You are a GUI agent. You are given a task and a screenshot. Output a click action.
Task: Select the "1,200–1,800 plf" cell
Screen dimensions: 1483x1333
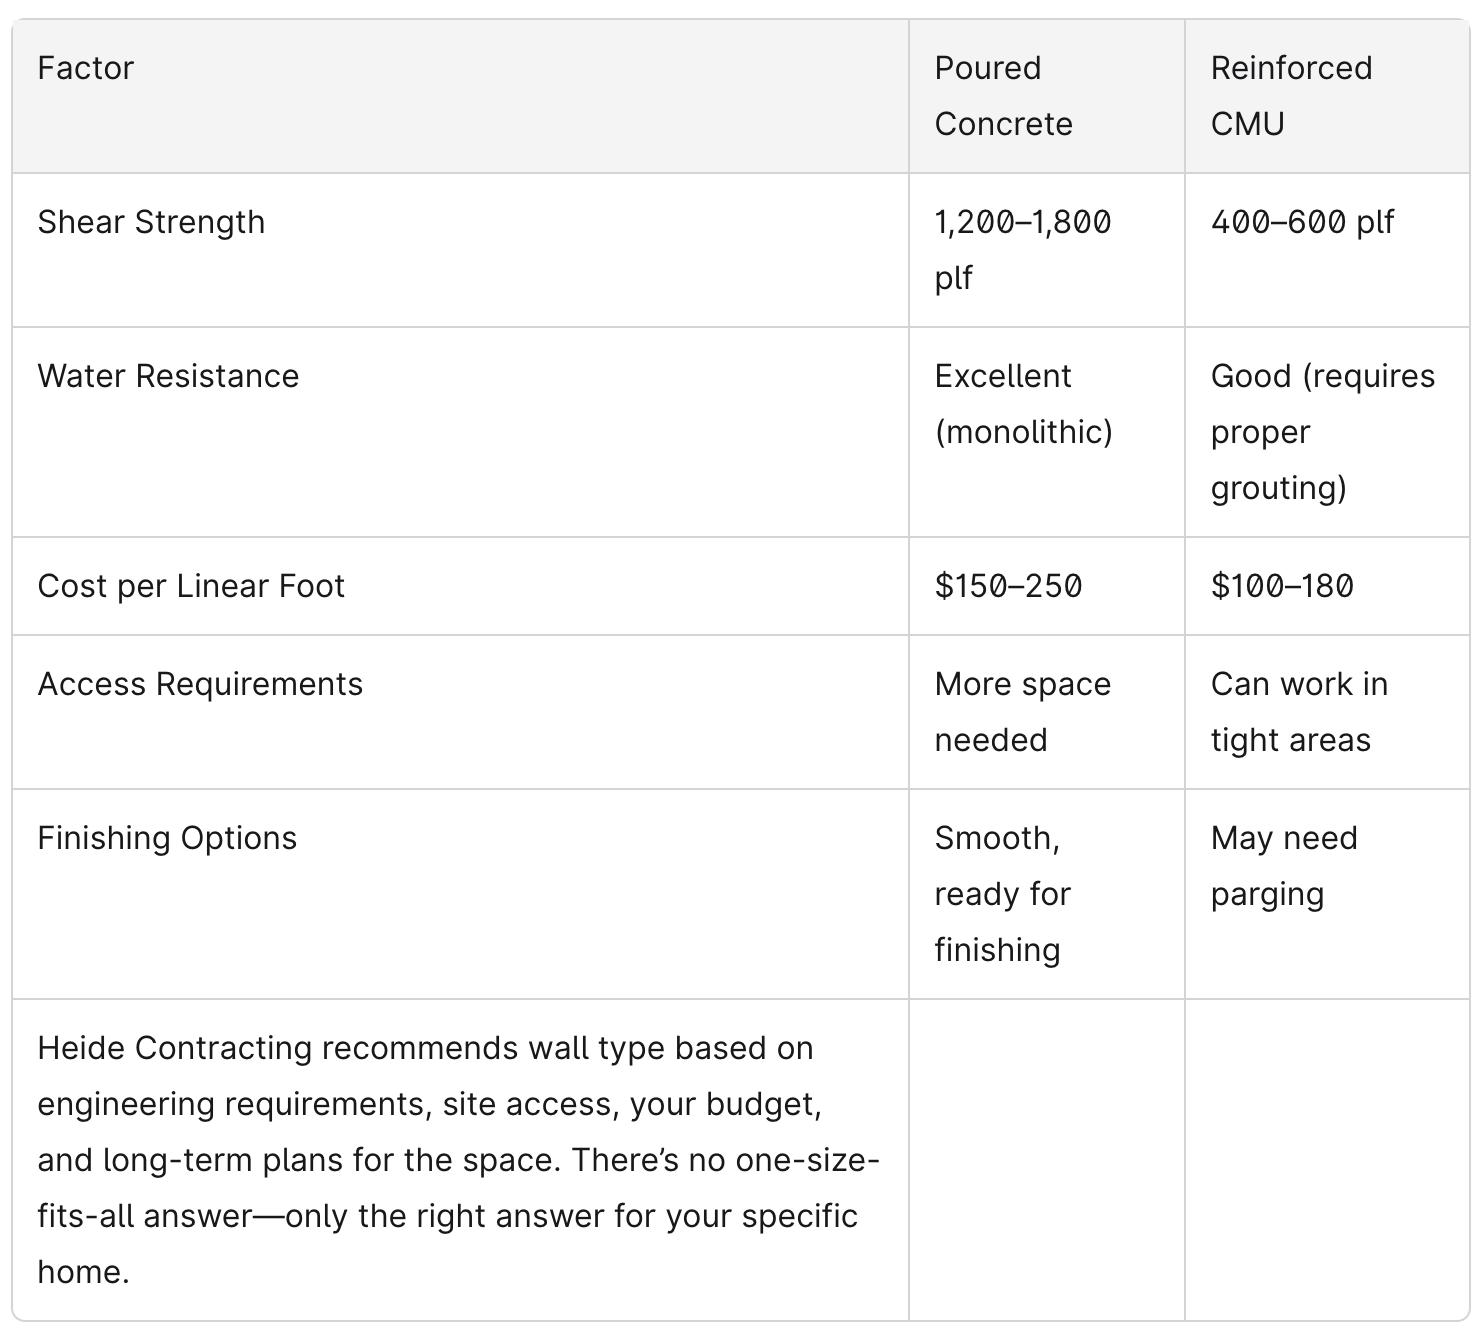pos(1022,249)
